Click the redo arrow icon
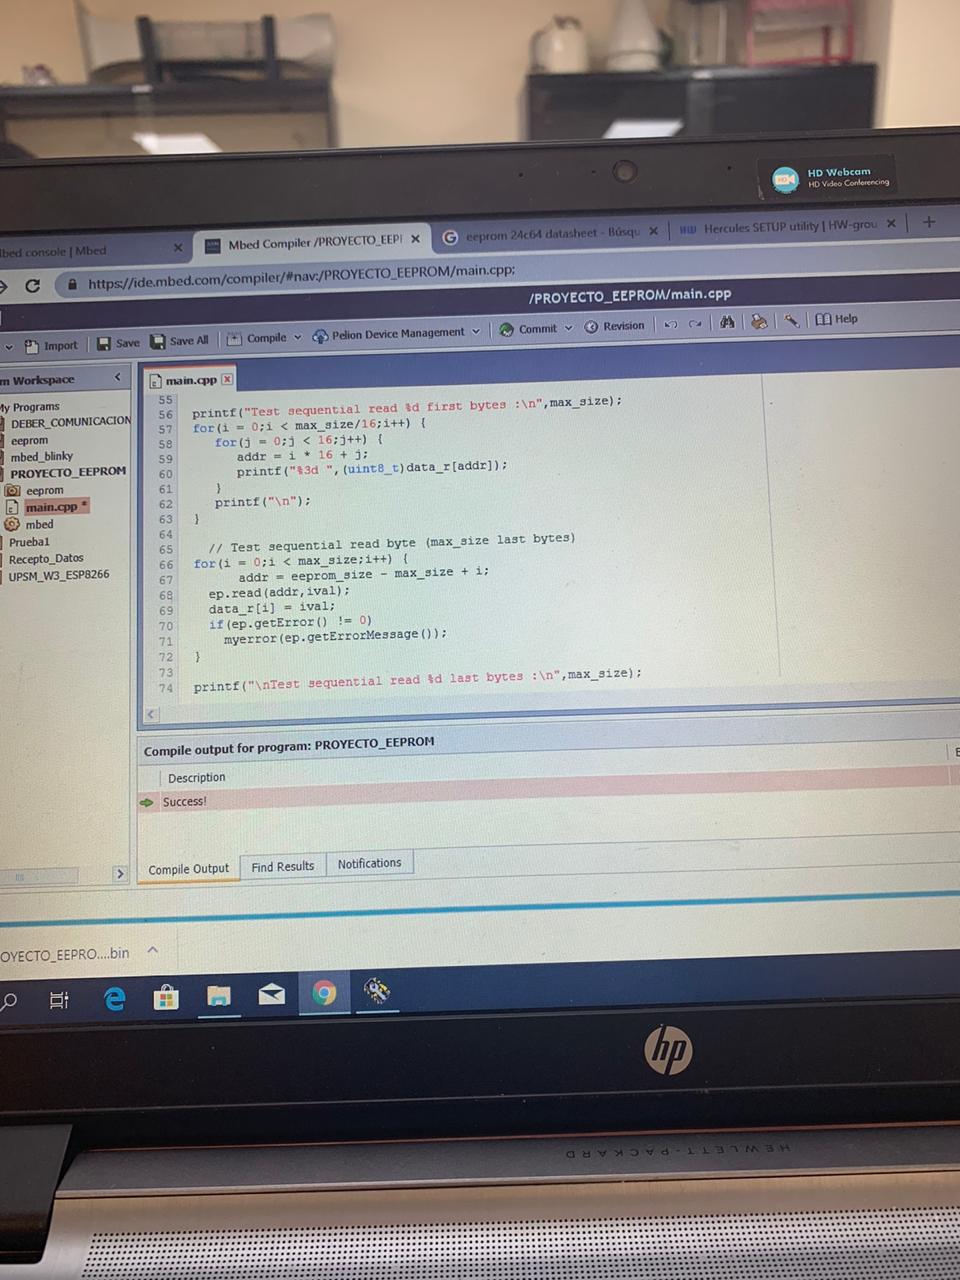The height and width of the screenshot is (1280, 960). (x=695, y=323)
